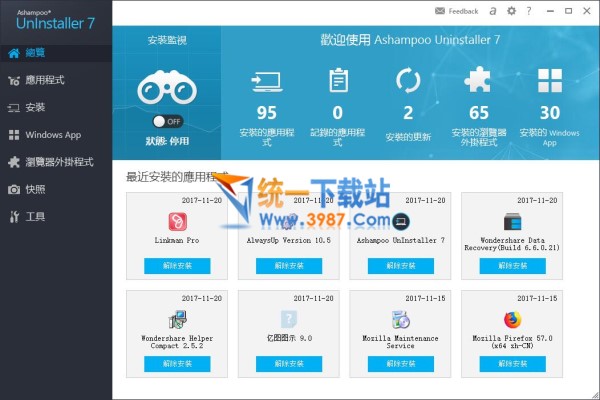The width and height of the screenshot is (600, 400).
Task: Click the installed applications laptop icon
Action: click(267, 81)
